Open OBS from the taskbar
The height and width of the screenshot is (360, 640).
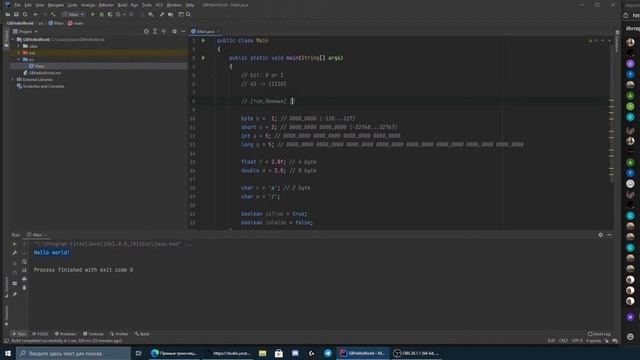(x=416, y=353)
